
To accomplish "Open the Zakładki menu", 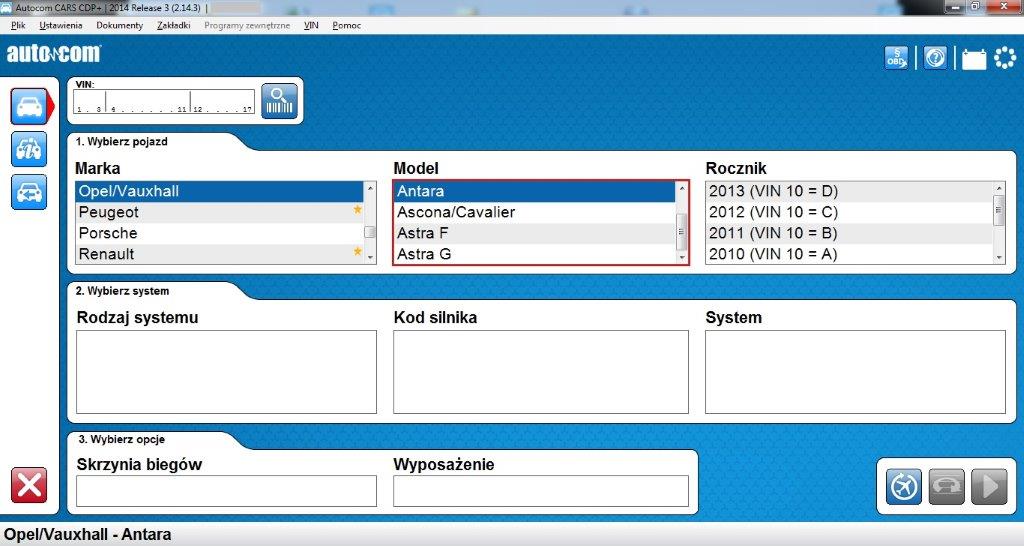I will tap(174, 25).
